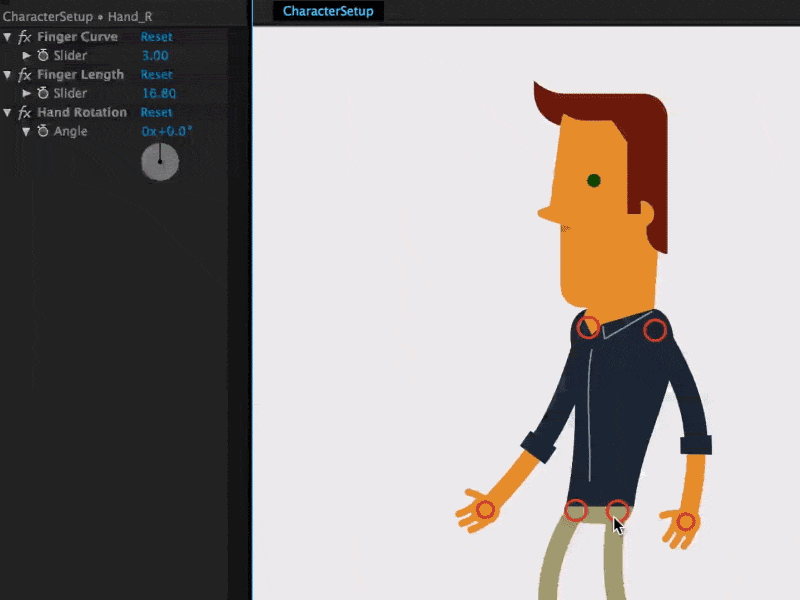Screen dimensions: 800x600
Task: Switch to the CharacterSetup composition tab
Action: point(328,11)
